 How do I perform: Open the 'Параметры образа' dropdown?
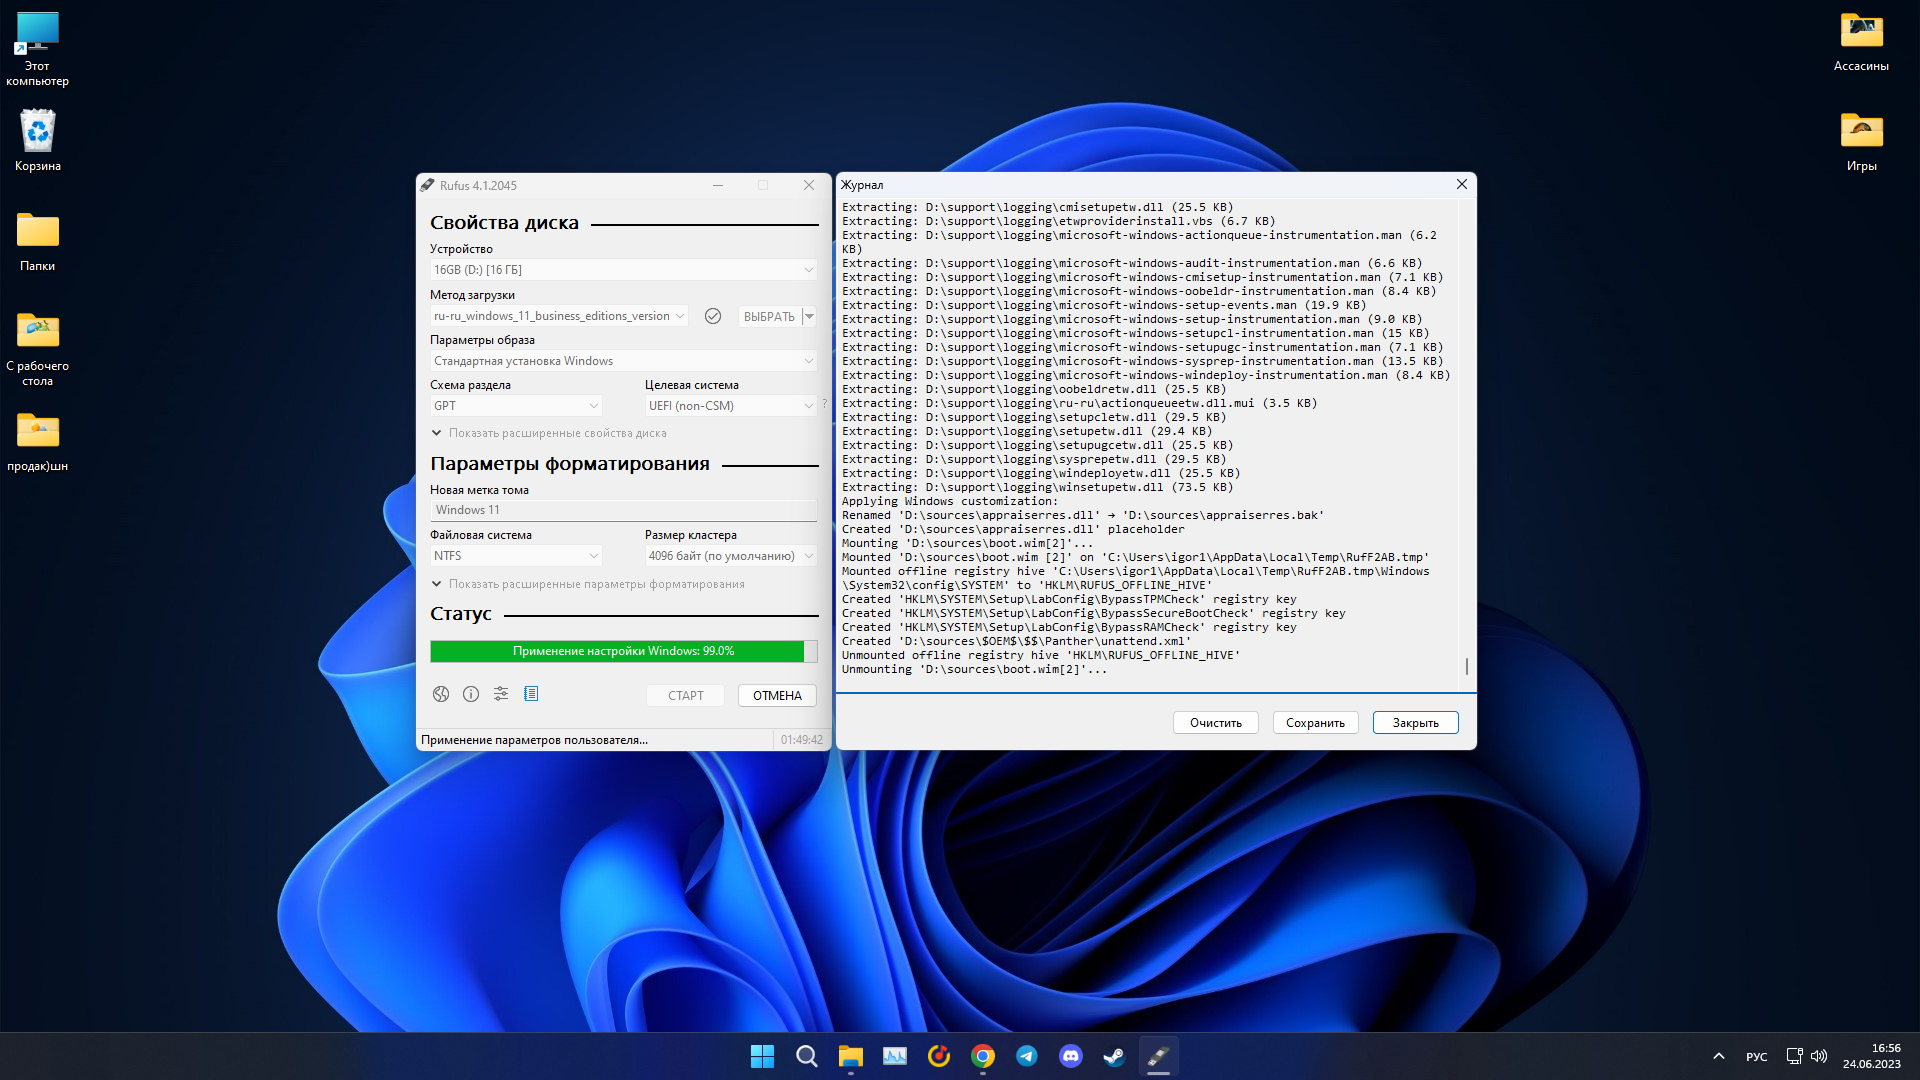click(623, 361)
